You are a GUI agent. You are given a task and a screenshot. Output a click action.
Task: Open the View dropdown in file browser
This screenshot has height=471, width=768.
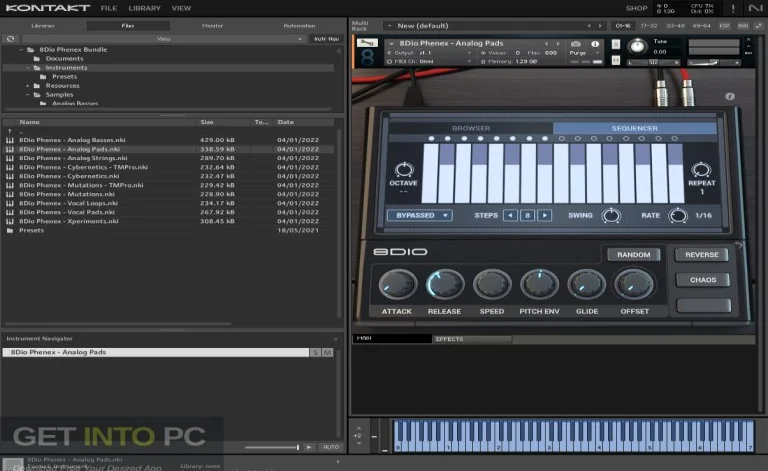(x=163, y=39)
